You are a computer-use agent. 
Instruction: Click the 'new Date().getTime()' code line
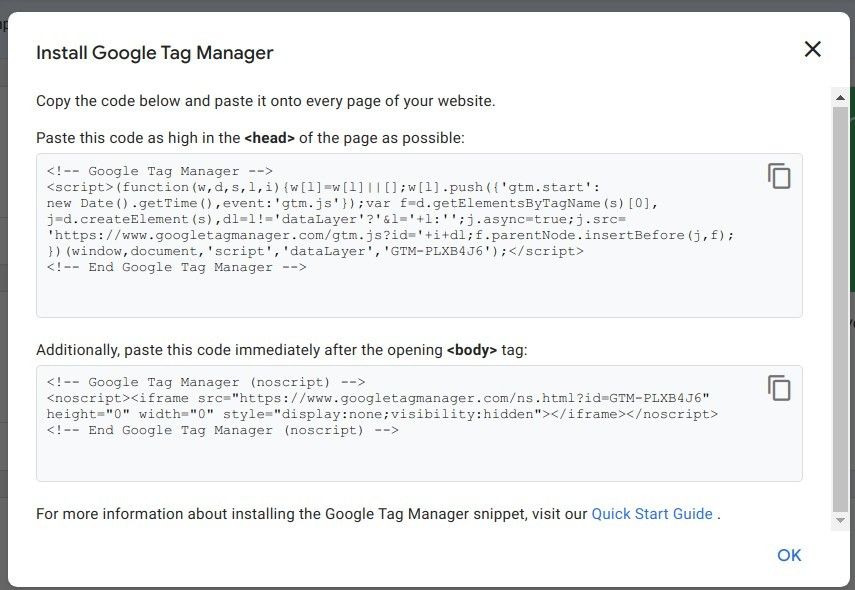pyautogui.click(x=352, y=203)
